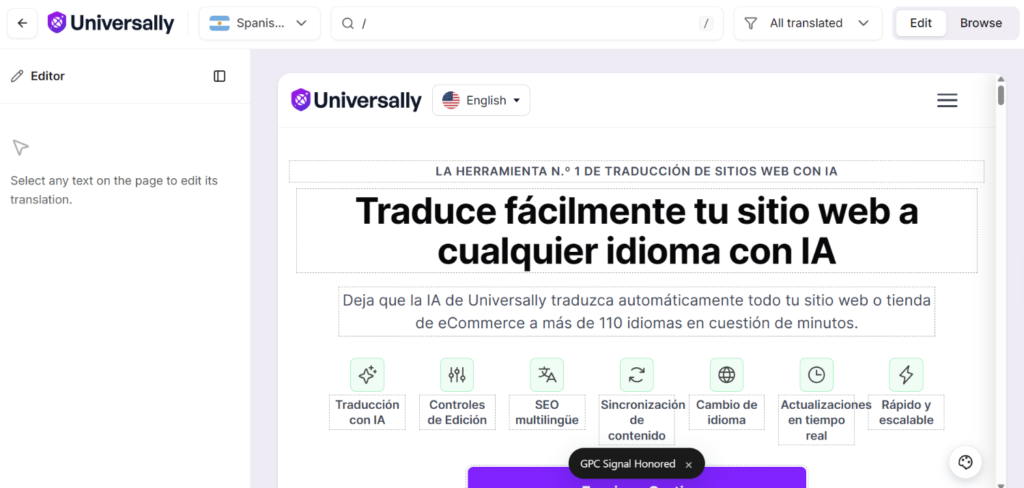Select the Traduce fácilmente headline

click(x=637, y=231)
